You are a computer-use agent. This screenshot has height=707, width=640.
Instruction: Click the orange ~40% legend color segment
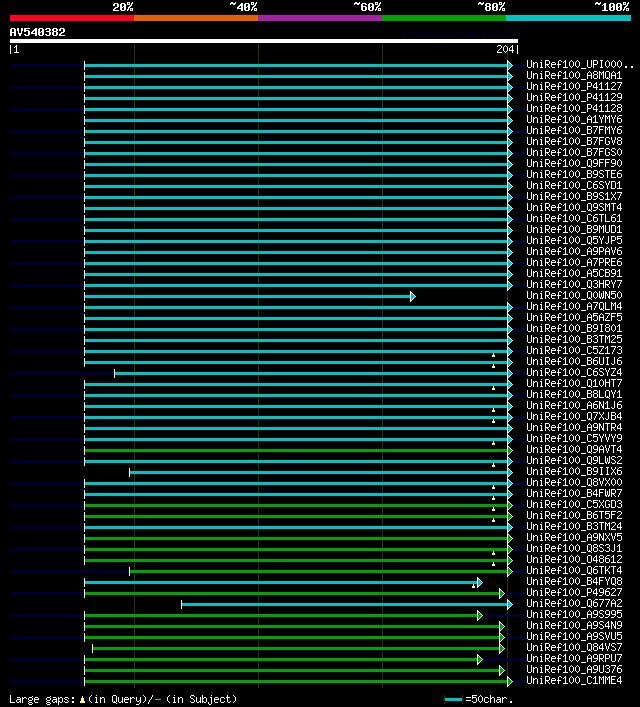196,18
